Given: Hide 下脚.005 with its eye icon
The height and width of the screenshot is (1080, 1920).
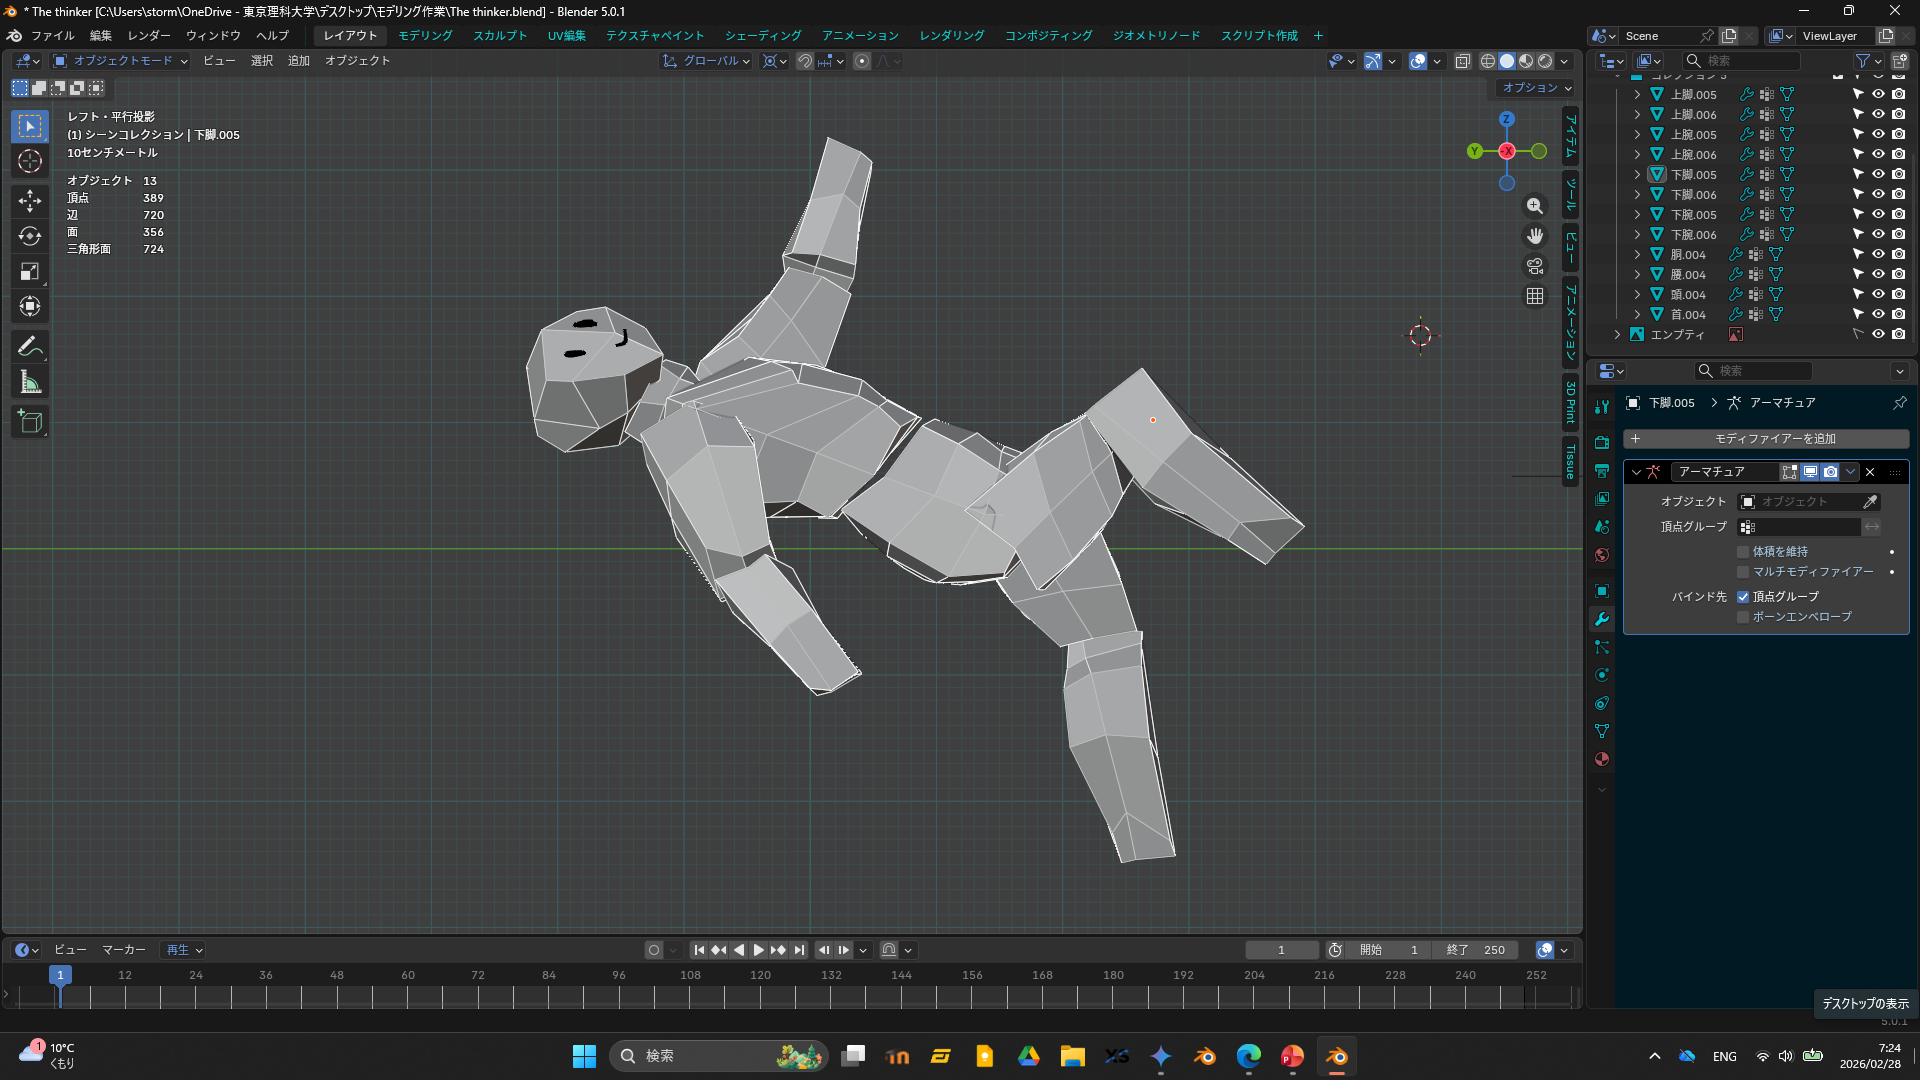Looking at the screenshot, I should (1878, 174).
